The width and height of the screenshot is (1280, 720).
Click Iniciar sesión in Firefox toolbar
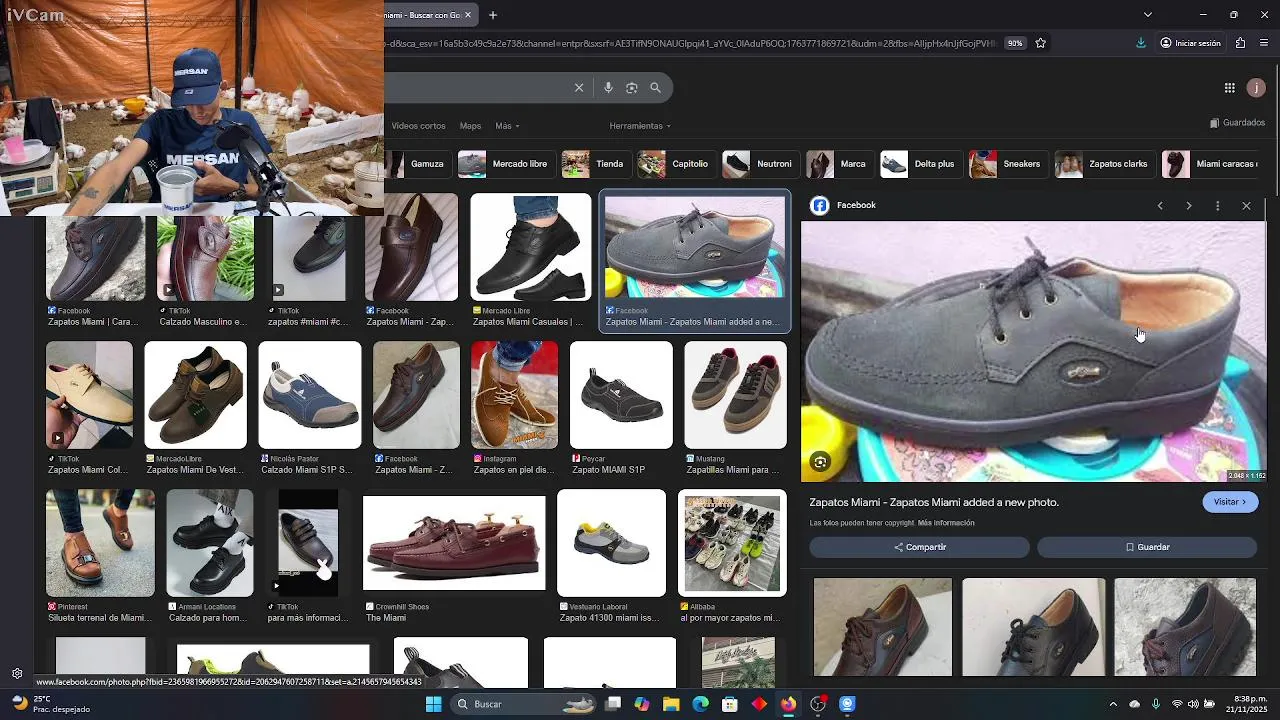1190,43
